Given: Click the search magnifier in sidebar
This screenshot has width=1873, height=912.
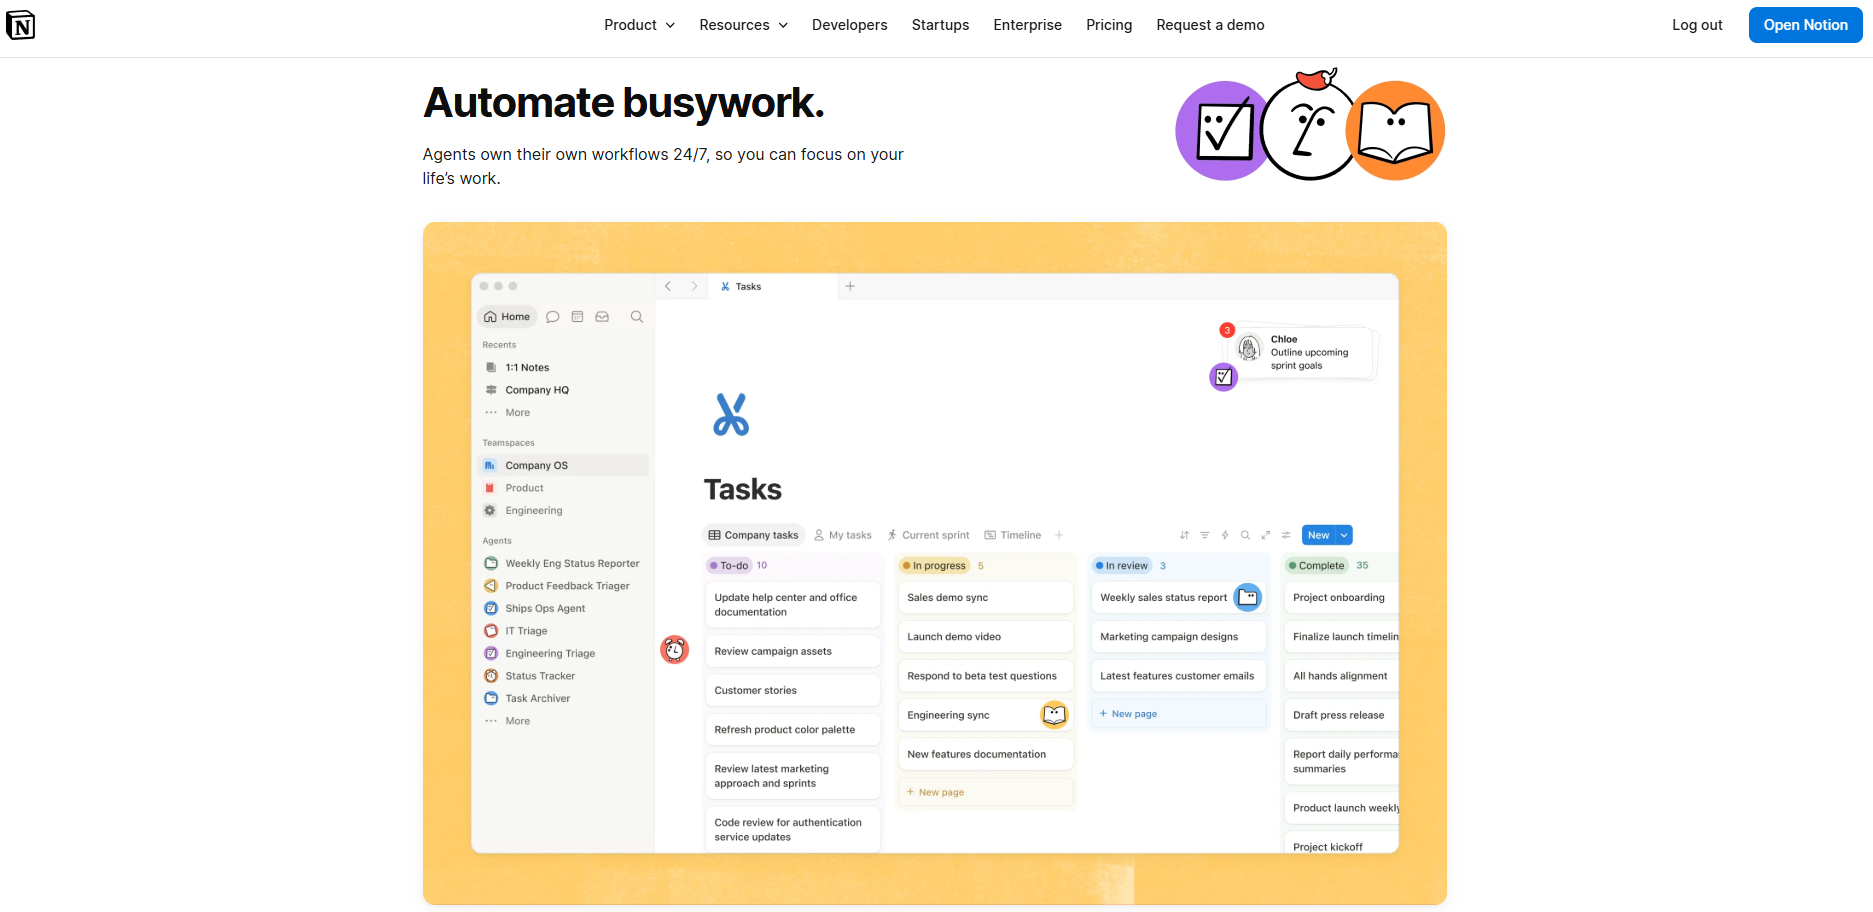Looking at the screenshot, I should click(x=637, y=317).
